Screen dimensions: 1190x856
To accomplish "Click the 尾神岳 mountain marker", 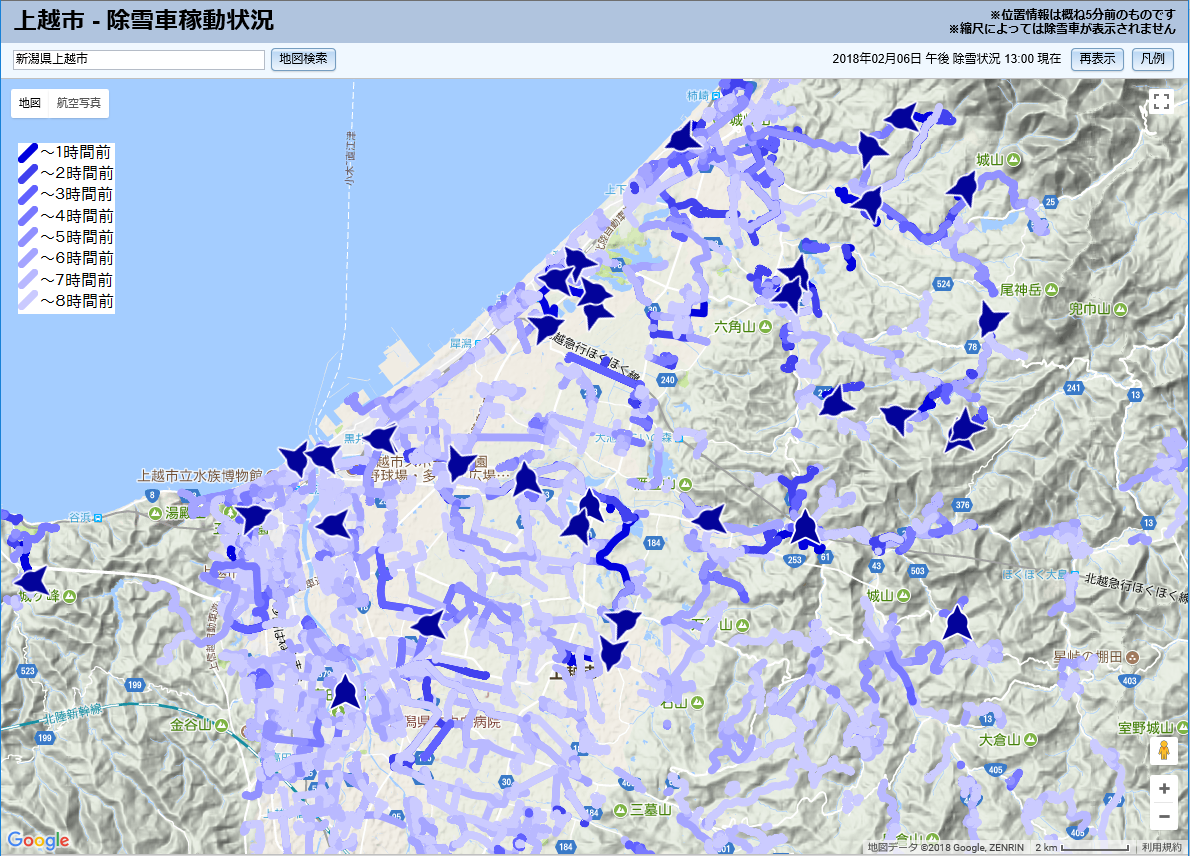I will (1051, 290).
